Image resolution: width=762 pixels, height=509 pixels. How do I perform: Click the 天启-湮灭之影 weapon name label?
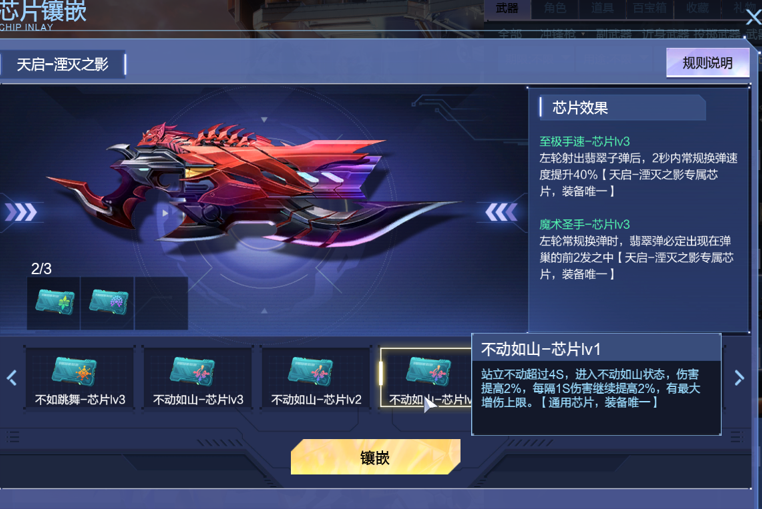[63, 64]
